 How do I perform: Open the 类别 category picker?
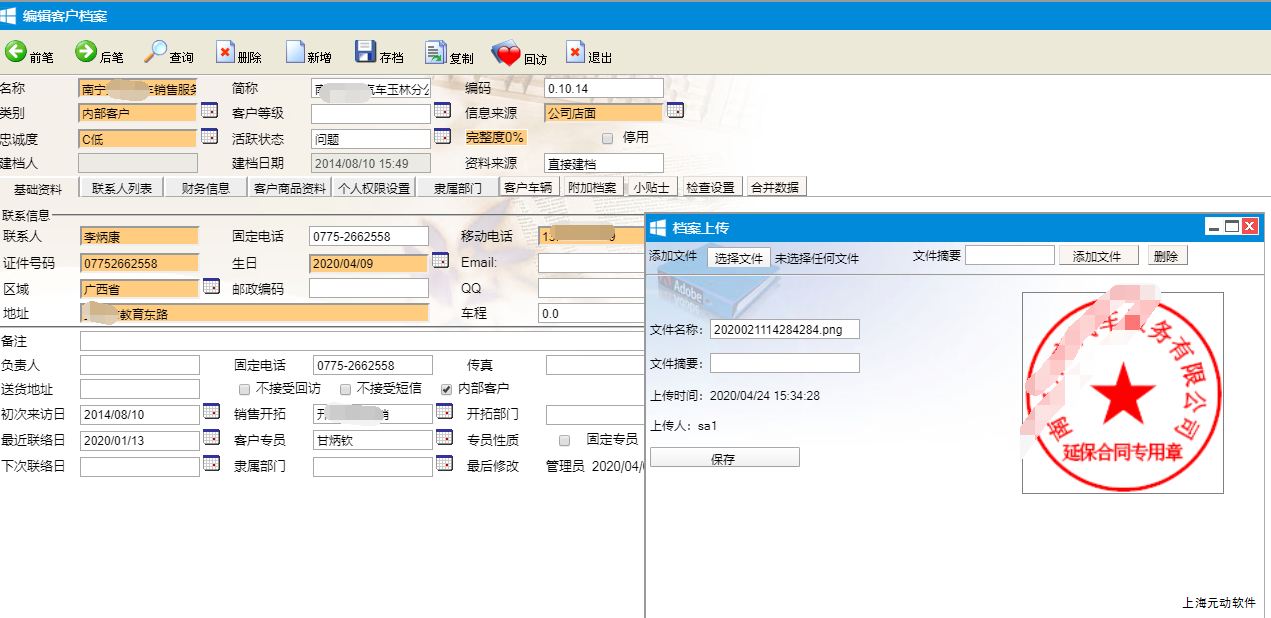point(209,110)
